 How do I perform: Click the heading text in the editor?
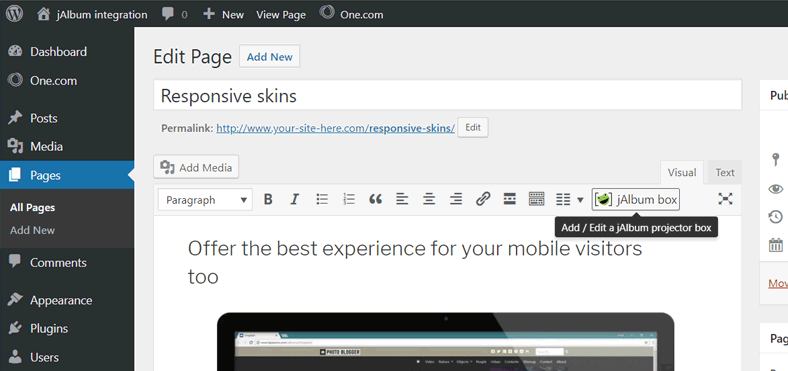415,262
